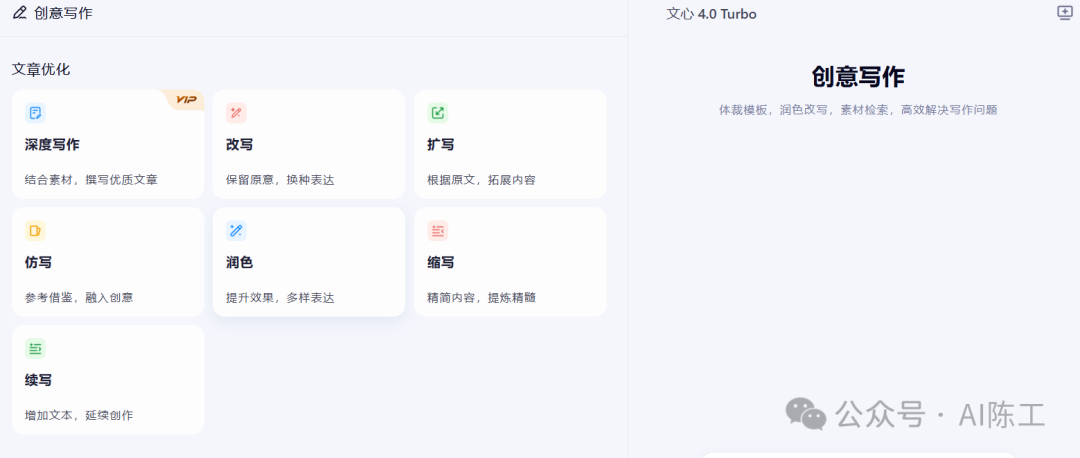Click the 创意写作 pencil icon in header
The height and width of the screenshot is (458, 1080).
(x=19, y=13)
